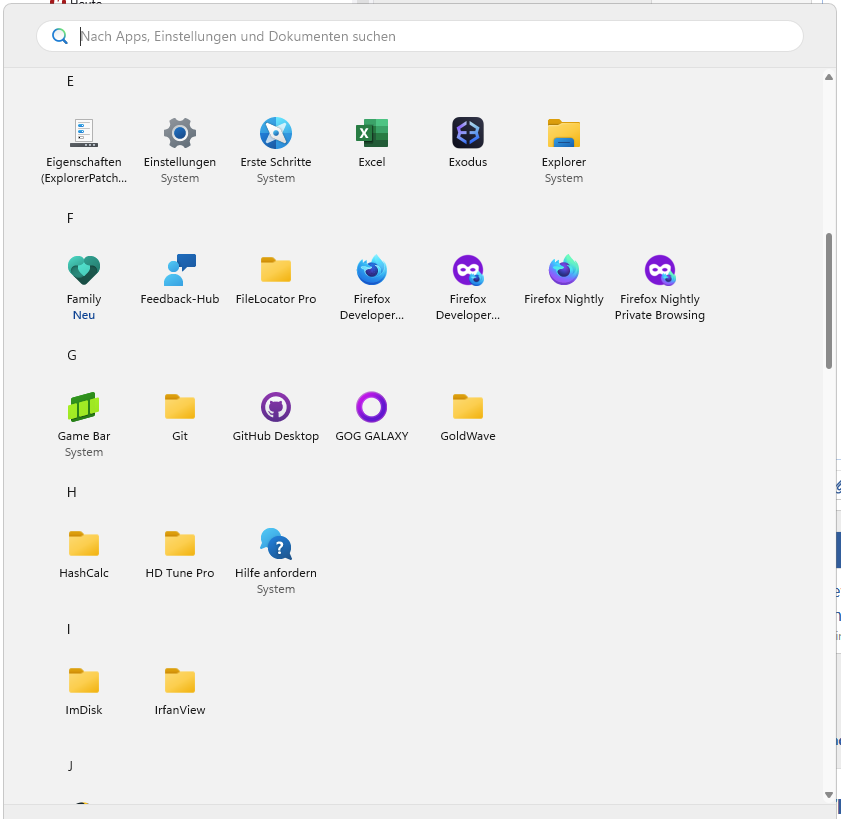Open GOG GALAXY
Viewport: 841px width, 819px height.
click(x=372, y=417)
